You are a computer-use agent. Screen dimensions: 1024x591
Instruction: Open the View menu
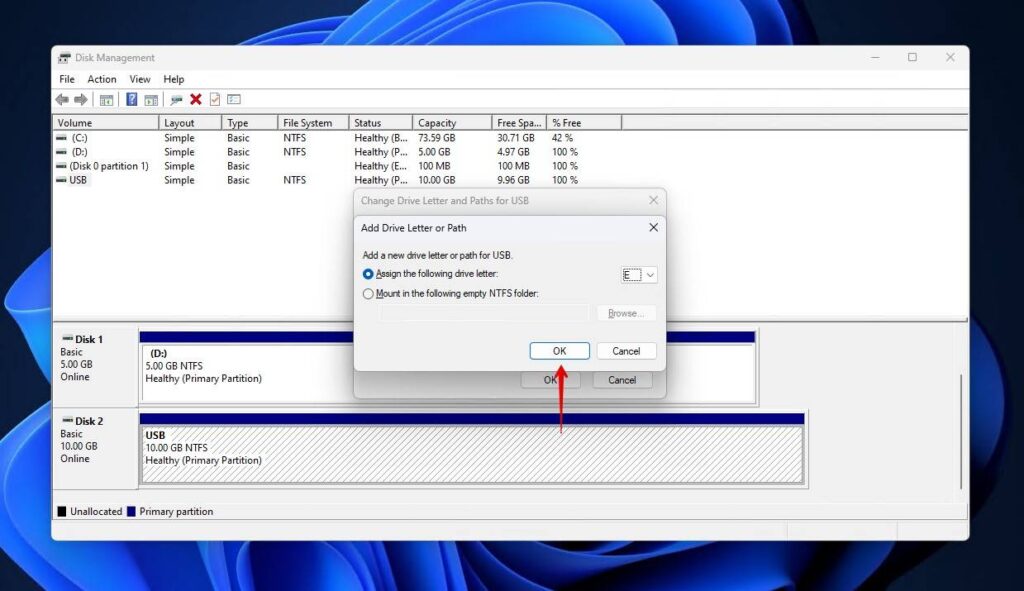pos(139,78)
